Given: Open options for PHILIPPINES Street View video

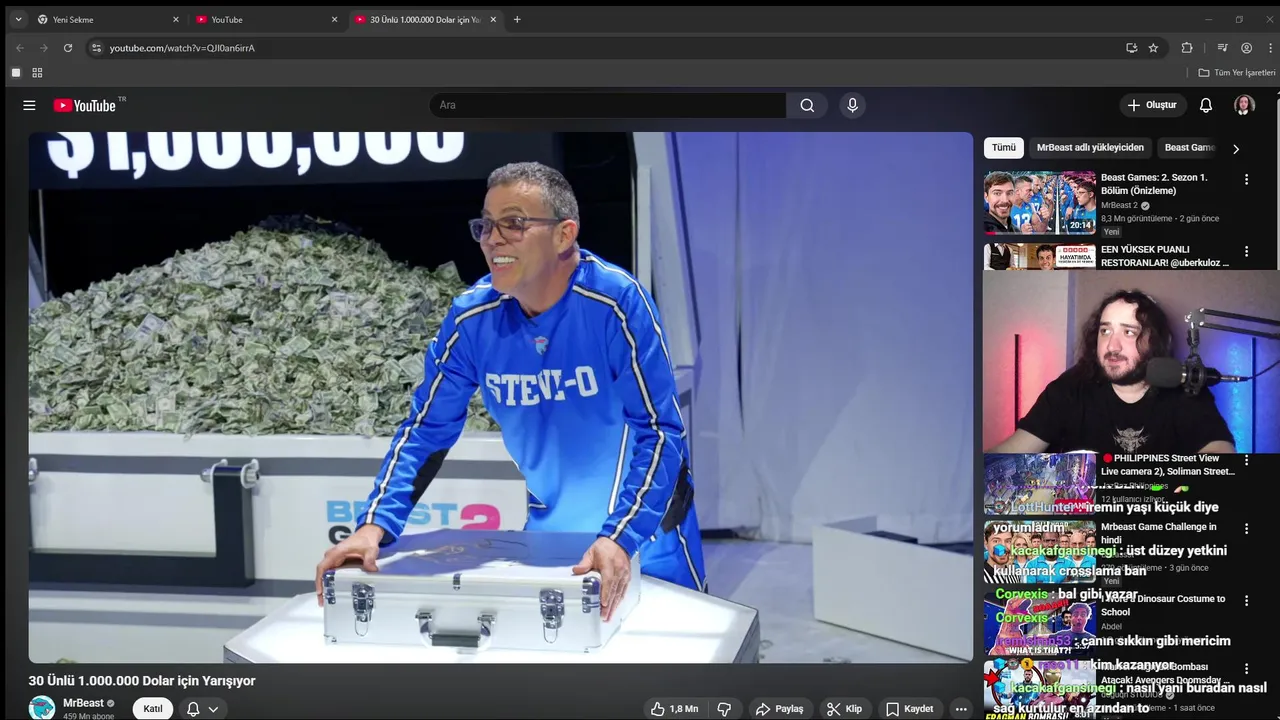Looking at the screenshot, I should [1246, 460].
